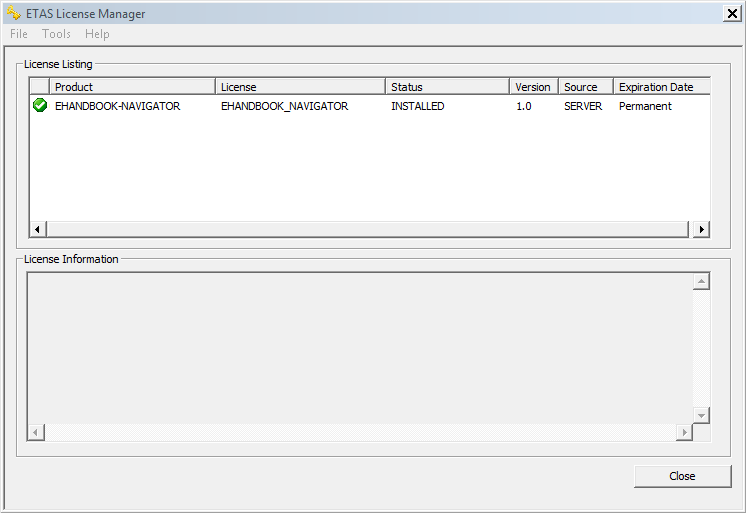This screenshot has width=746, height=513.
Task: Sort by the Expiration Date column header
Action: coord(662,87)
